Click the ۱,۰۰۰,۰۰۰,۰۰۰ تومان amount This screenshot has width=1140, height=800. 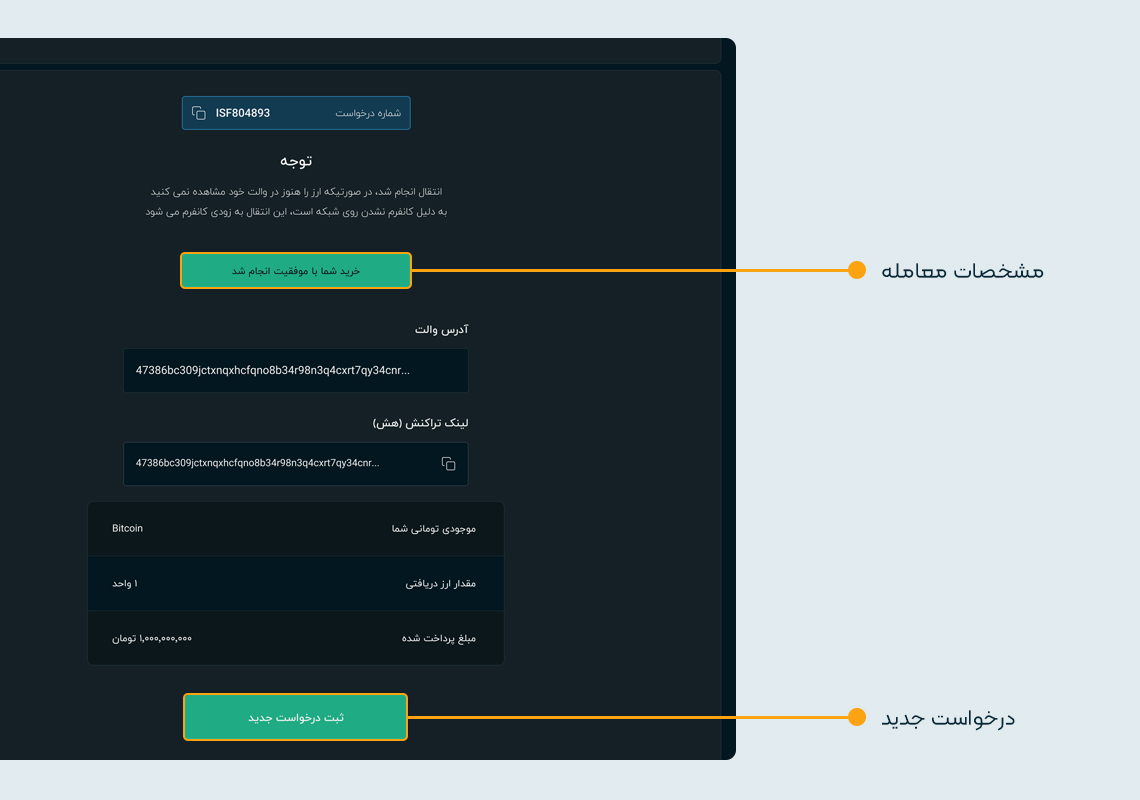pos(152,639)
